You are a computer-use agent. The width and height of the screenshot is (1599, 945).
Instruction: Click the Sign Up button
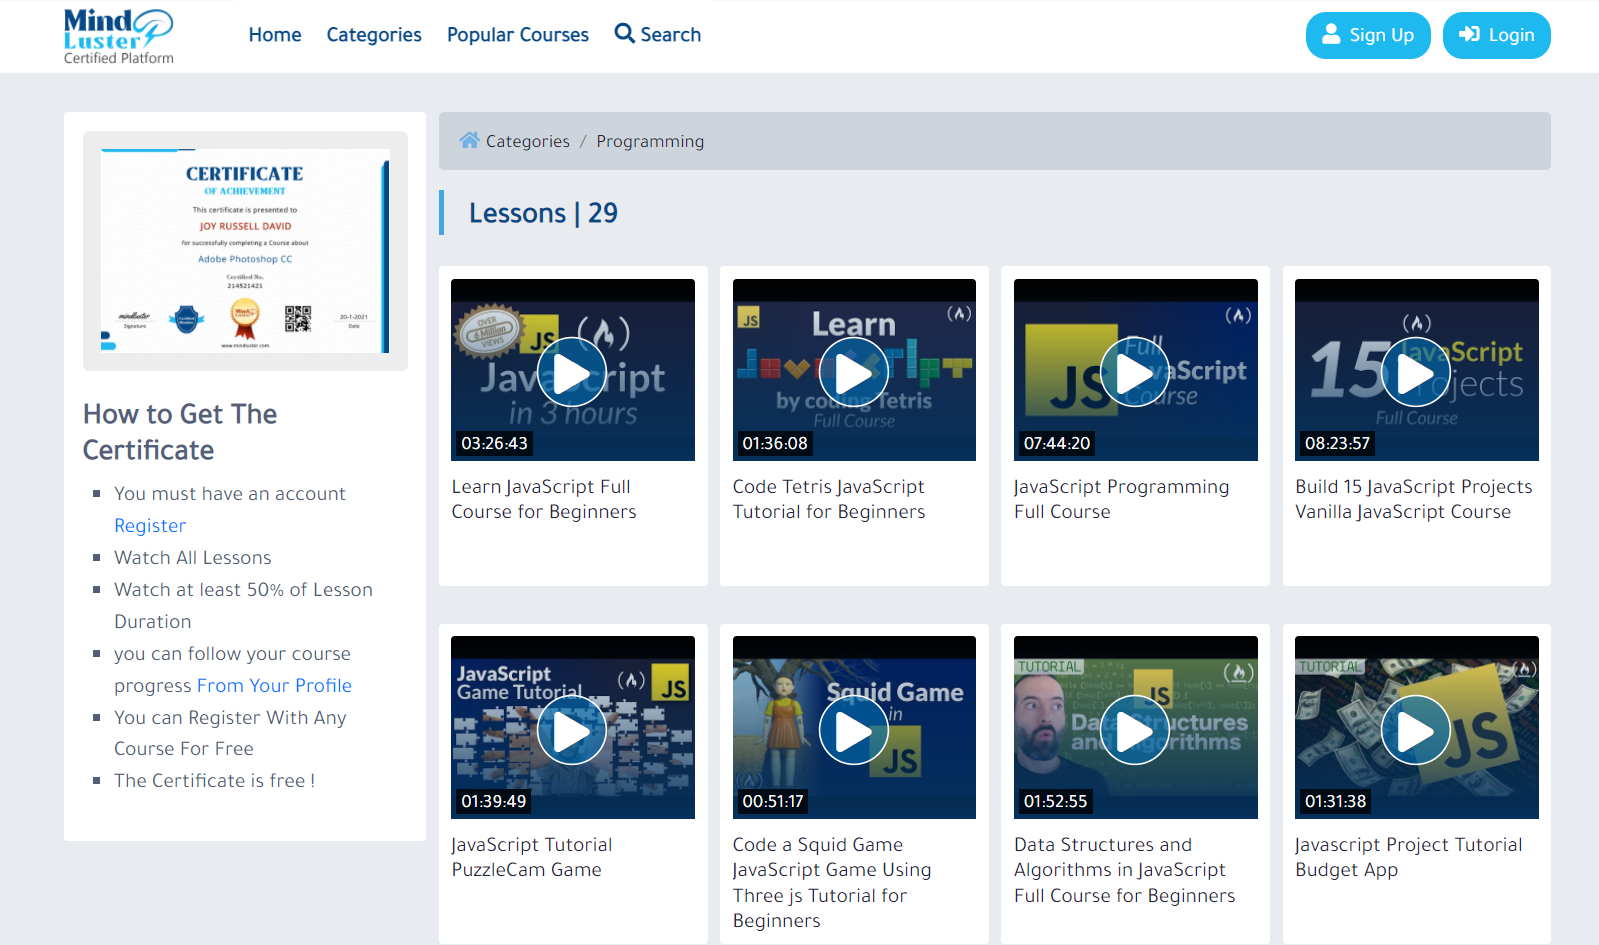(1367, 36)
